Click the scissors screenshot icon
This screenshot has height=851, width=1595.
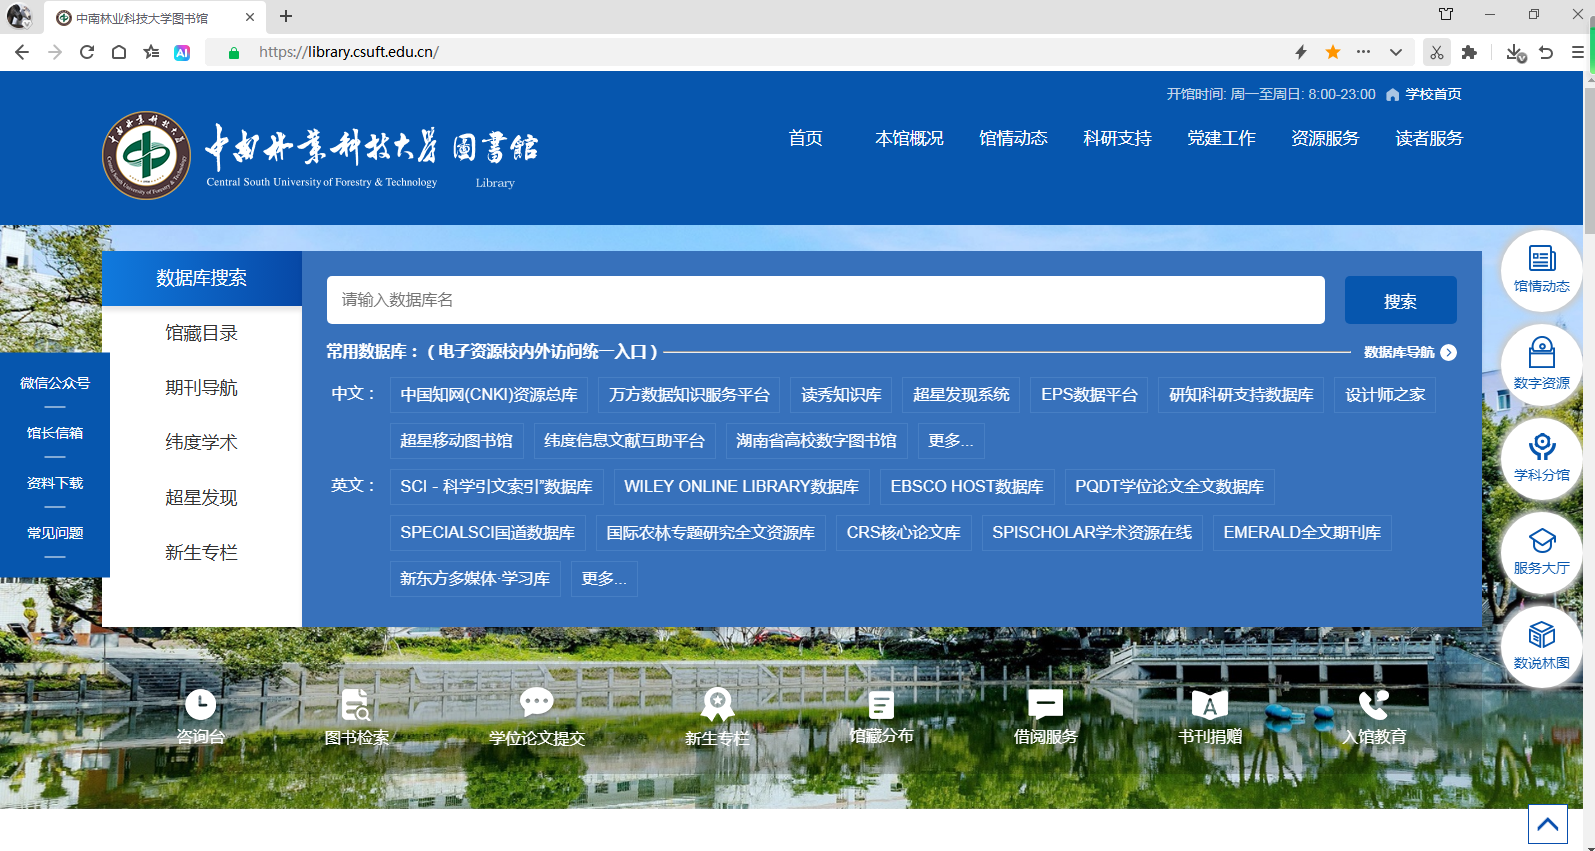click(x=1436, y=52)
